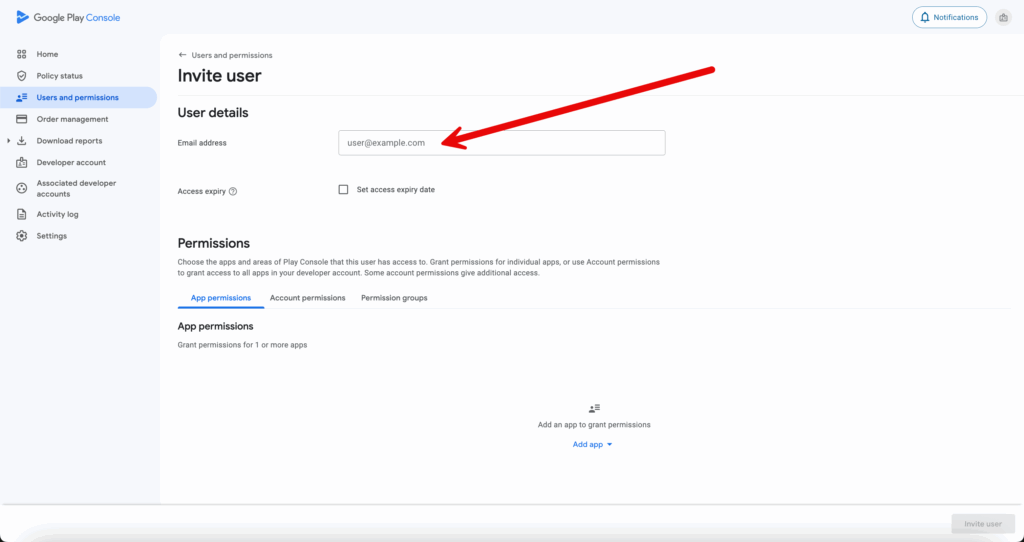Switch to the Account permissions tab

[x=308, y=298]
